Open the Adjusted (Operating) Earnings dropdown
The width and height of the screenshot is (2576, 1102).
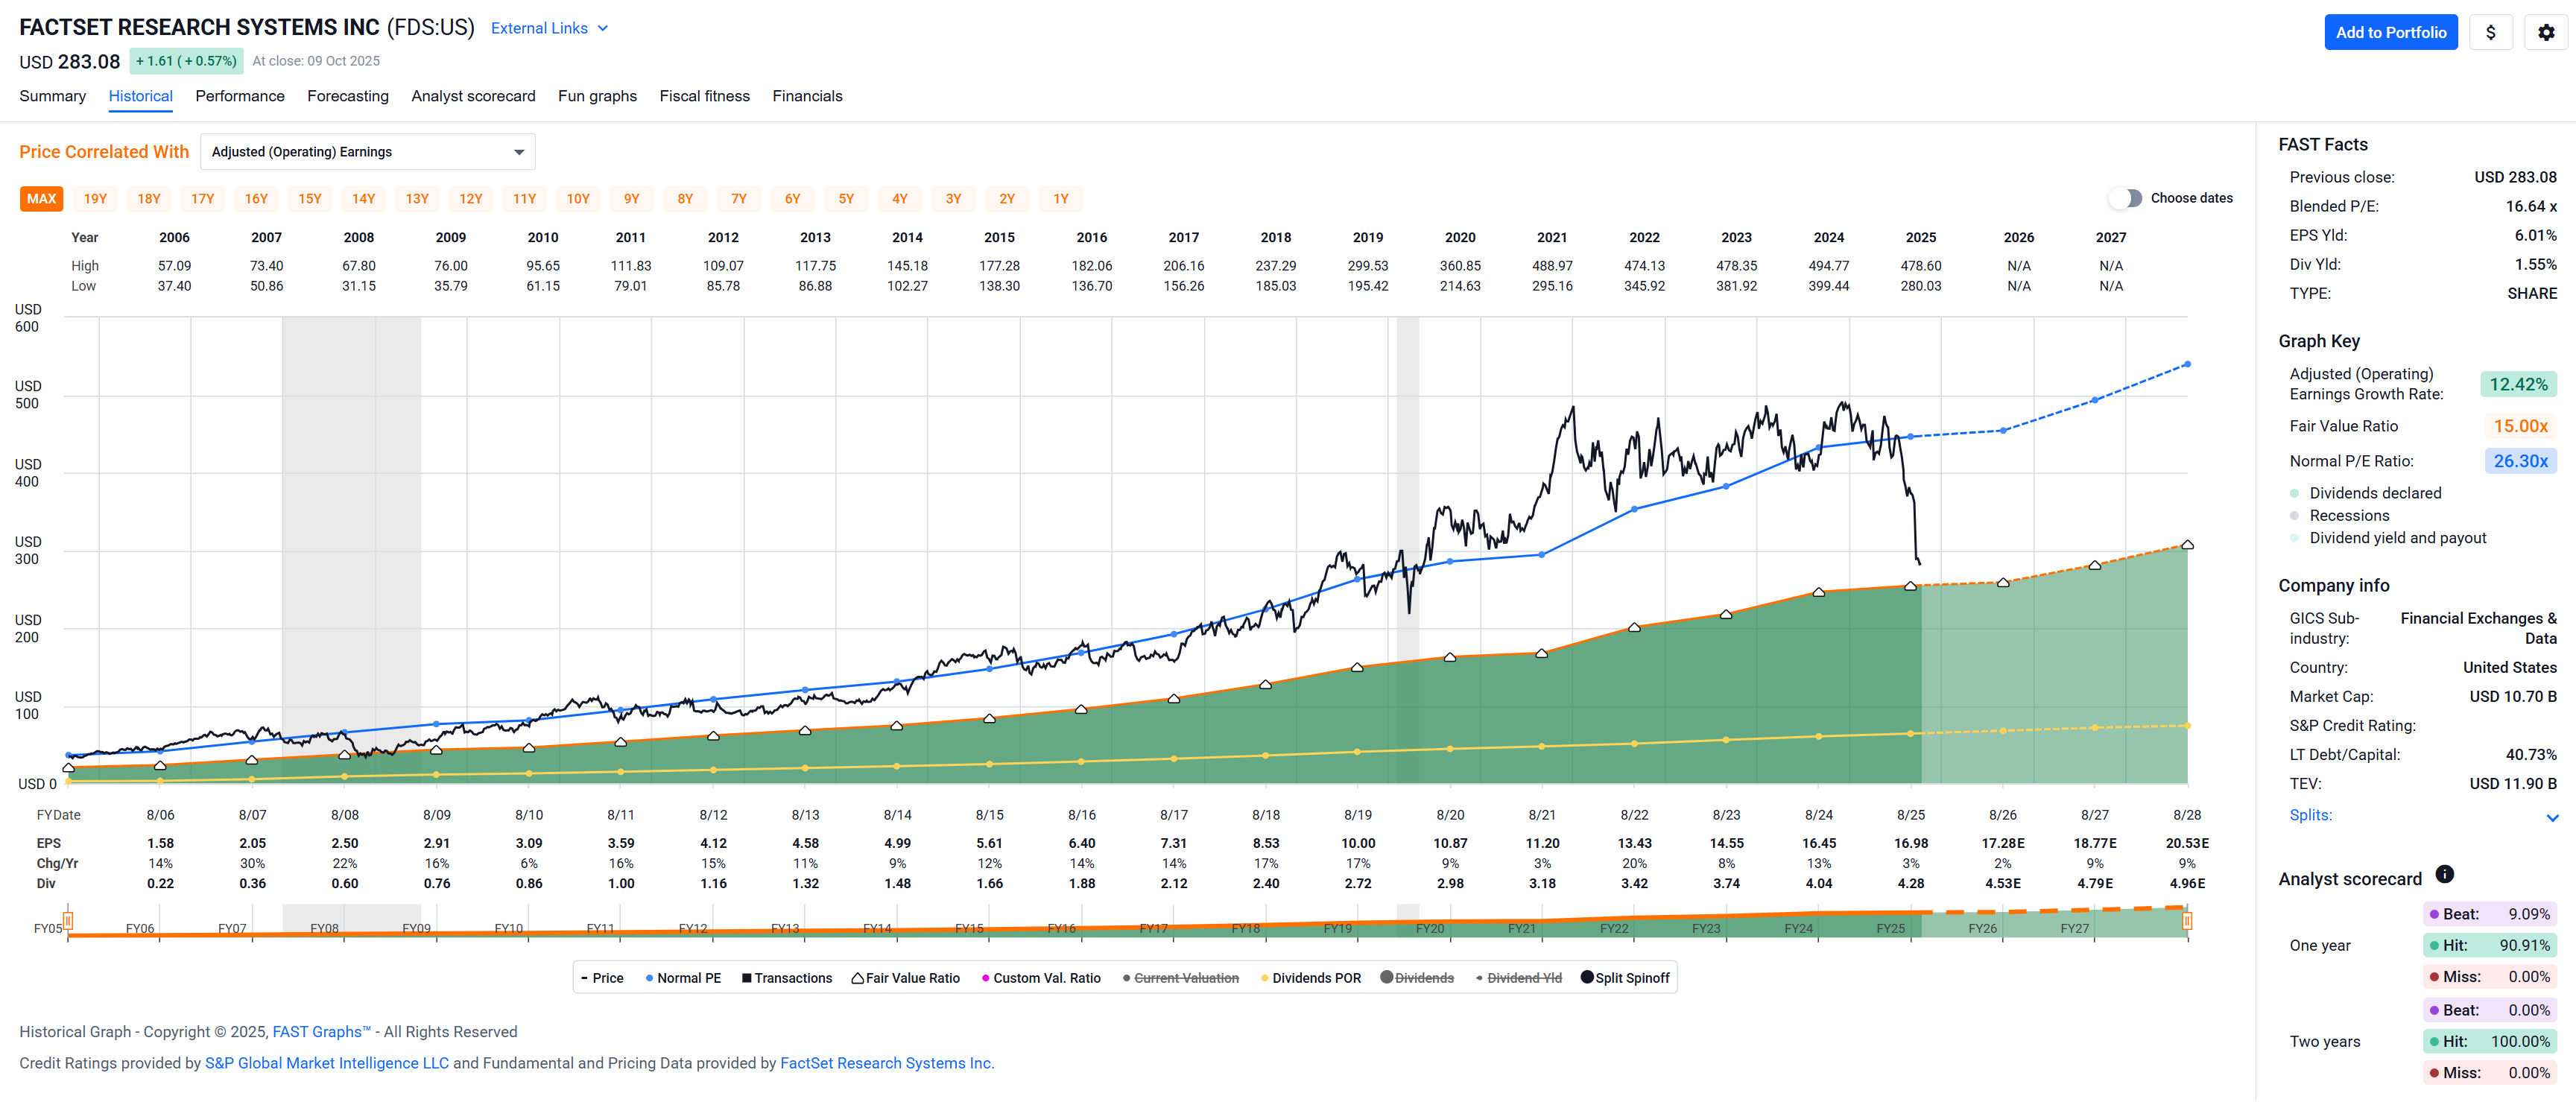pos(367,152)
